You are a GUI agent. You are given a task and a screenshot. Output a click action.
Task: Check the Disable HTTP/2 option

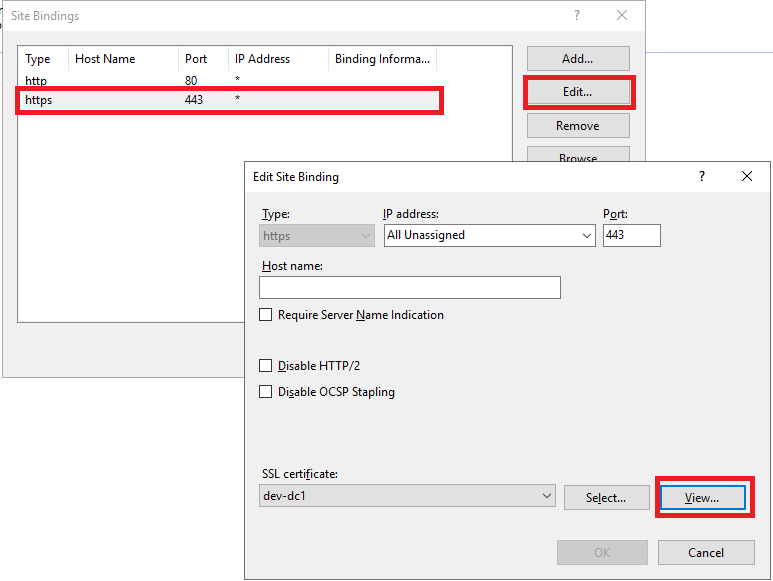(266, 366)
